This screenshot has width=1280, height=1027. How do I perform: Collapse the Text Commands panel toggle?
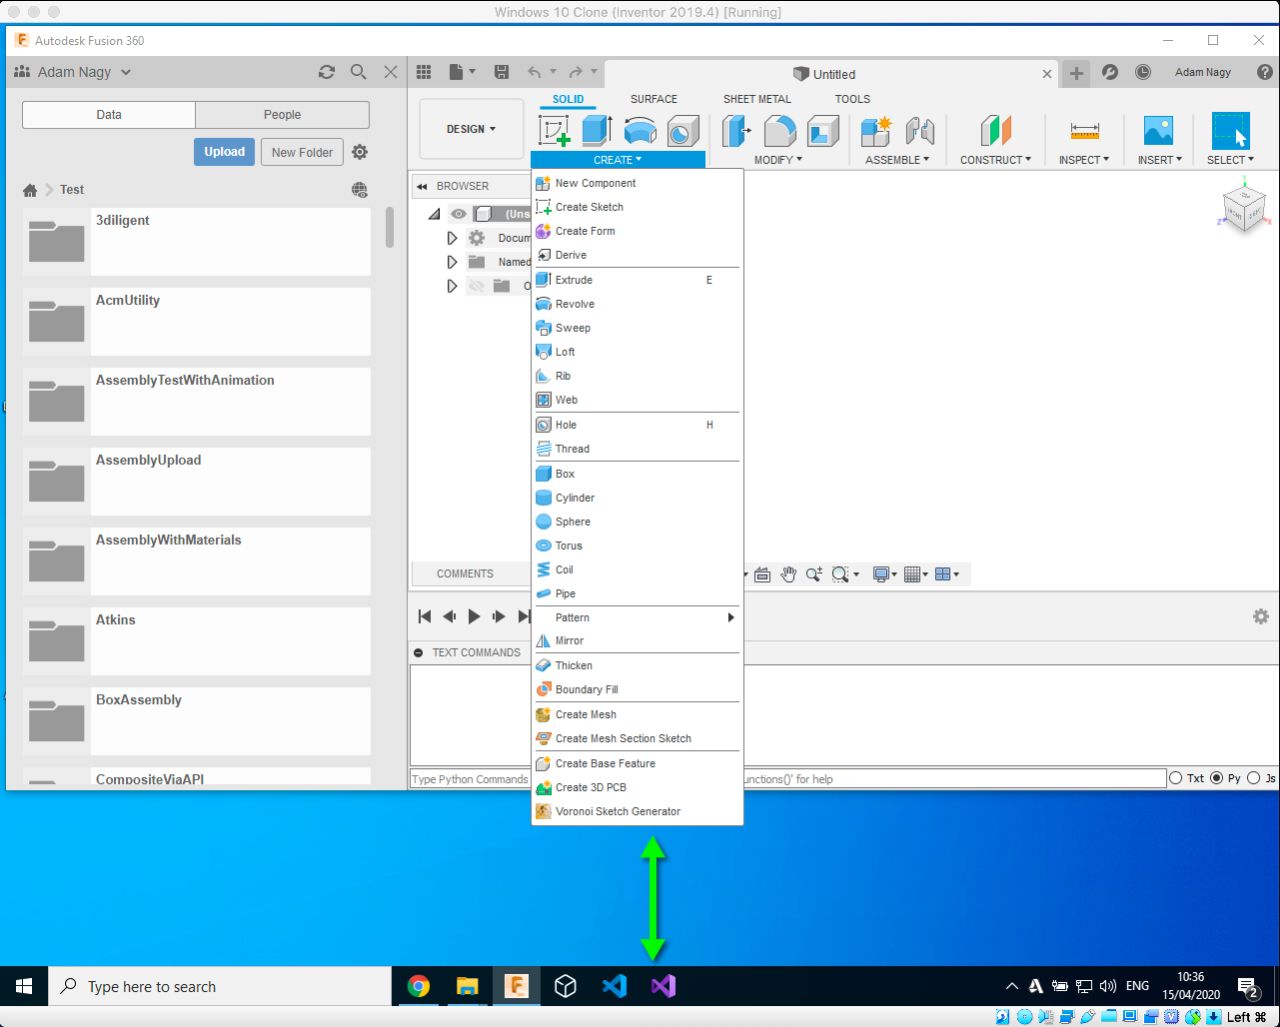418,652
